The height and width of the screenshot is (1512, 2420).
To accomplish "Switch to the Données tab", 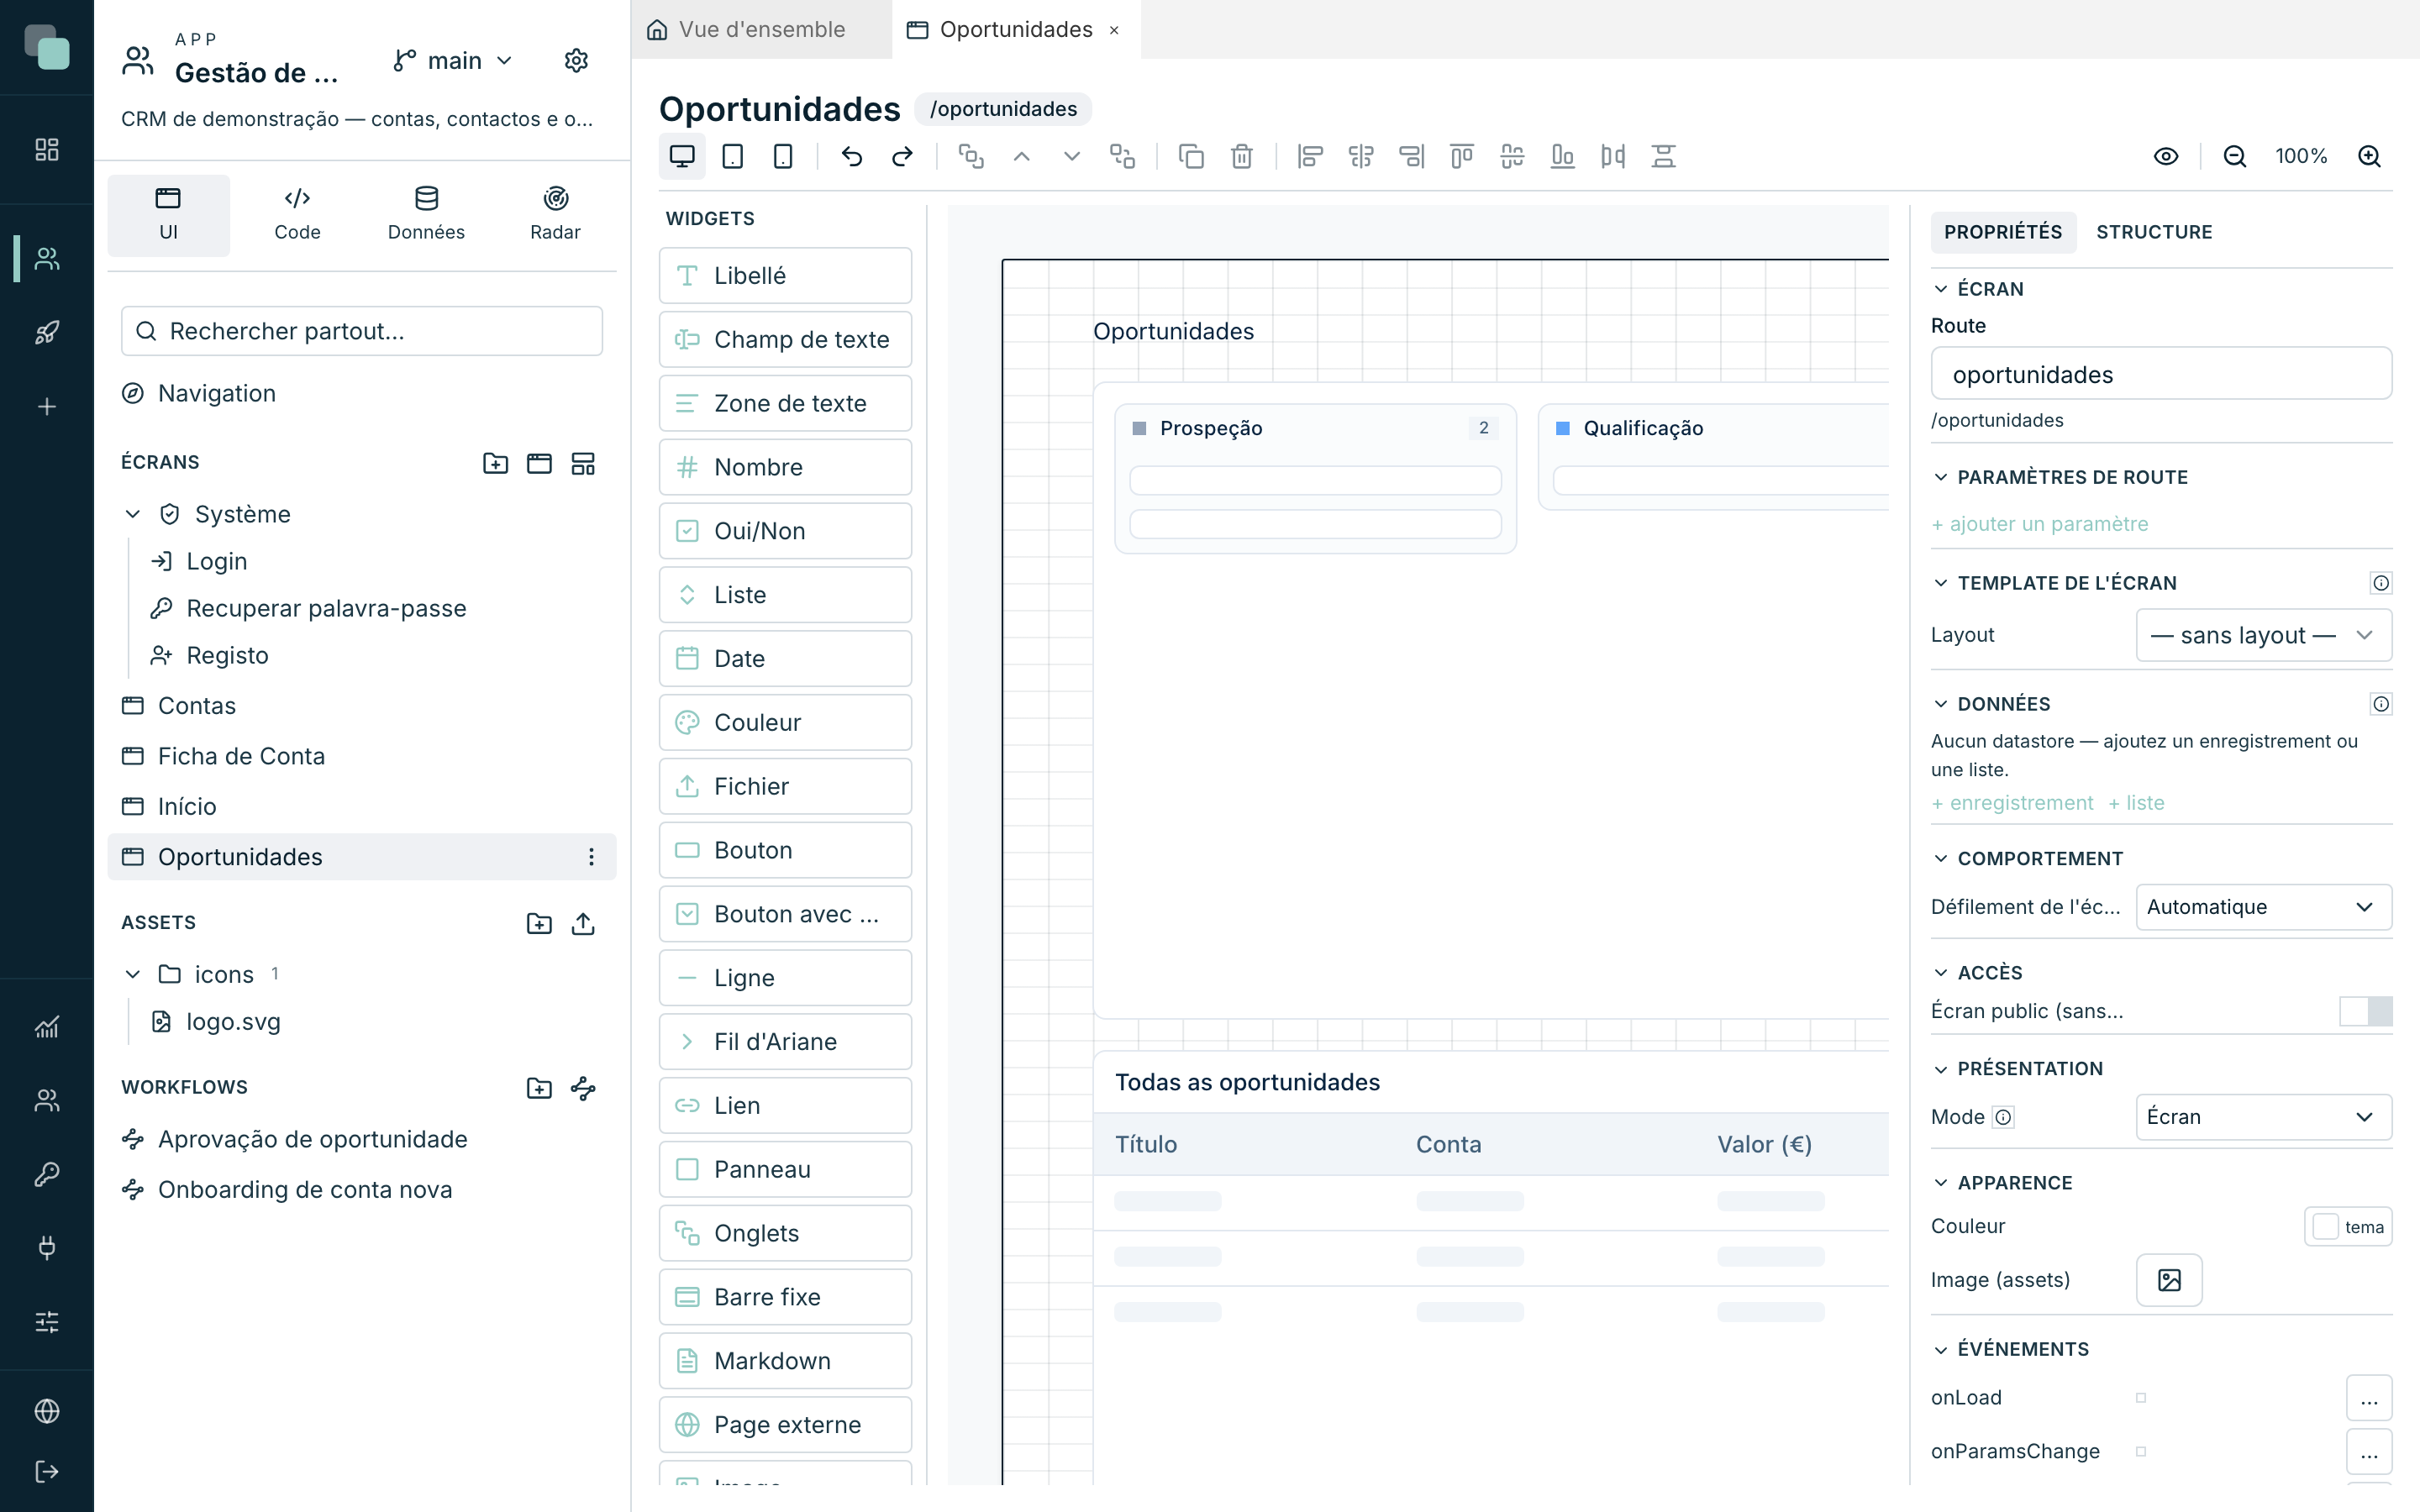I will point(426,215).
